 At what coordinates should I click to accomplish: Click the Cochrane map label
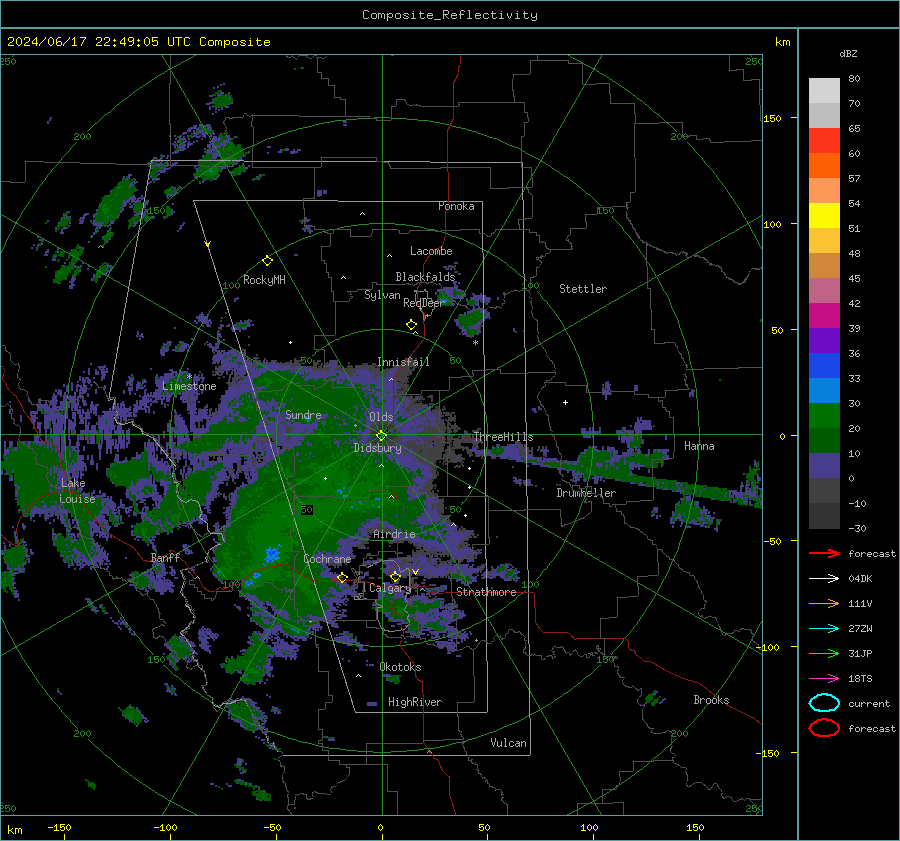click(x=327, y=559)
